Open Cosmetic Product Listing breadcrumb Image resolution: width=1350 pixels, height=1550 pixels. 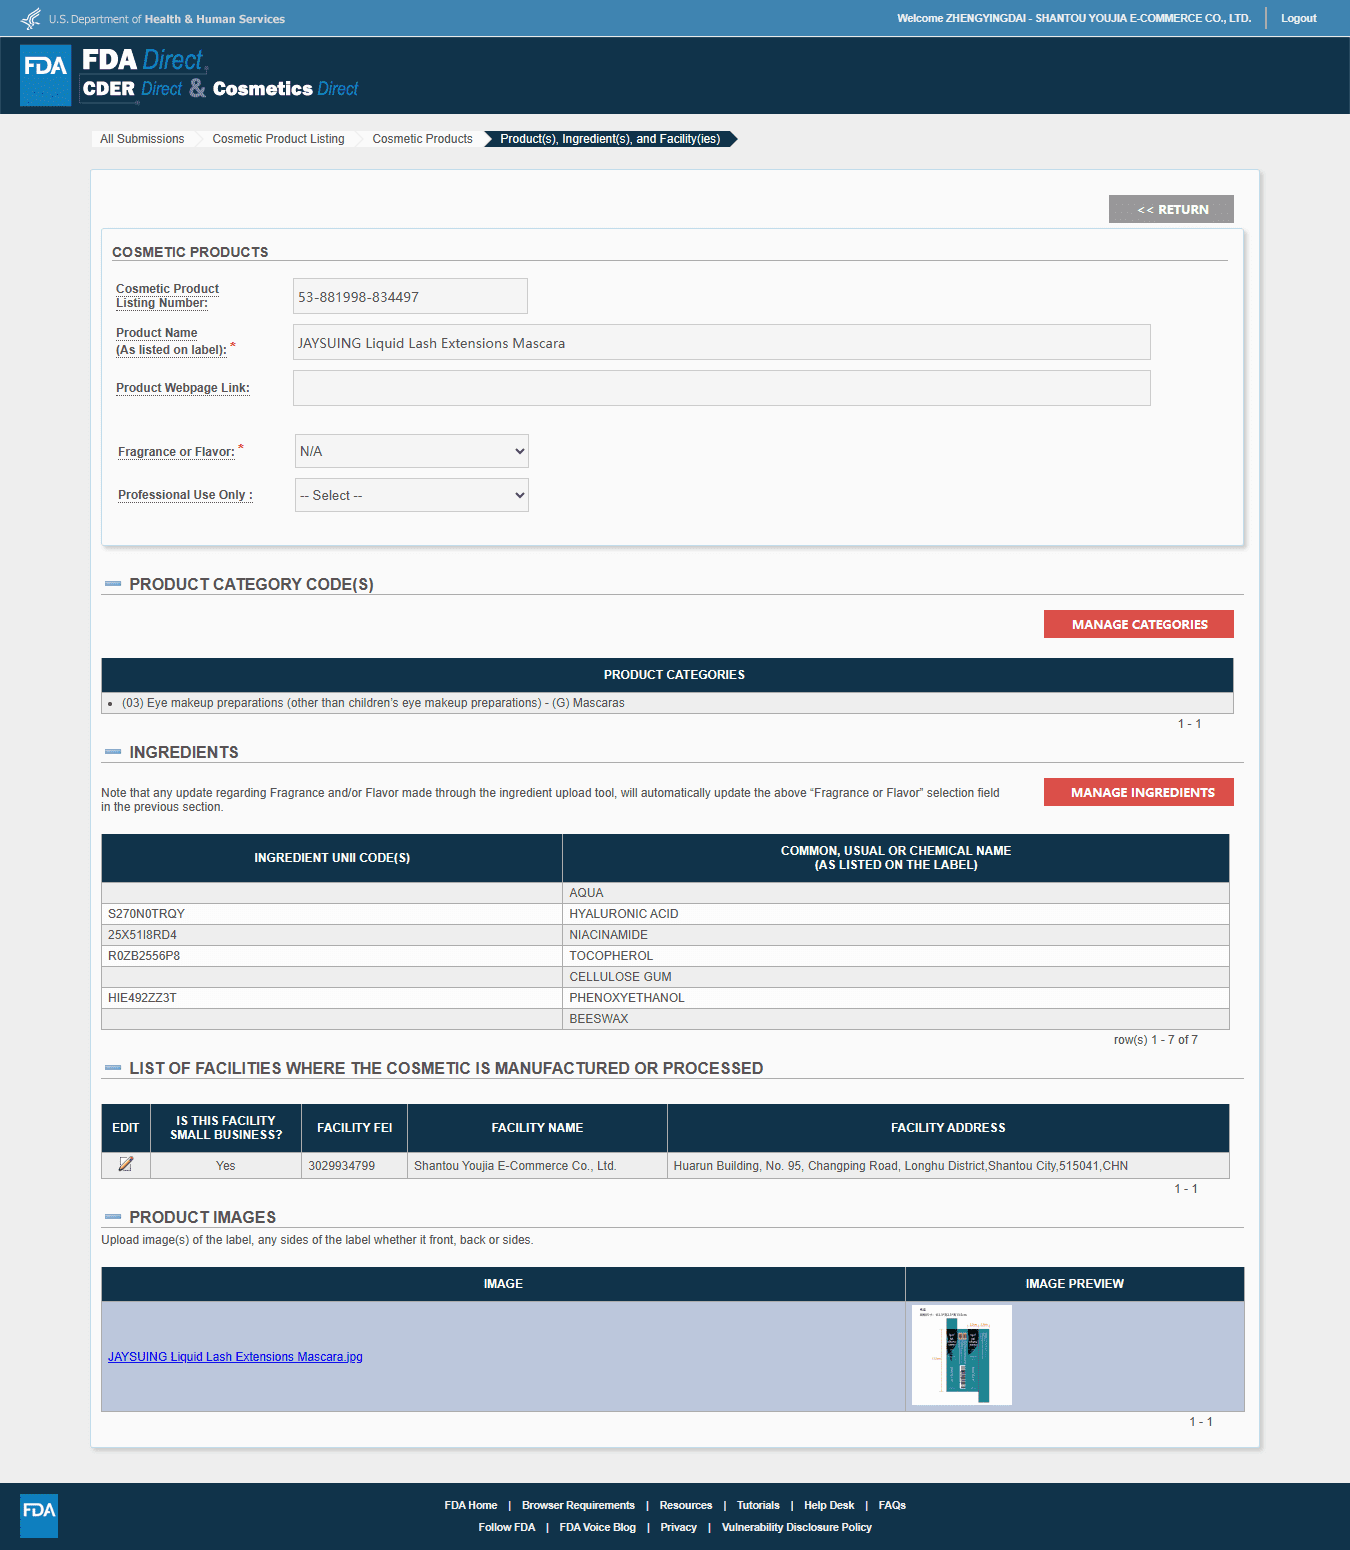click(278, 139)
